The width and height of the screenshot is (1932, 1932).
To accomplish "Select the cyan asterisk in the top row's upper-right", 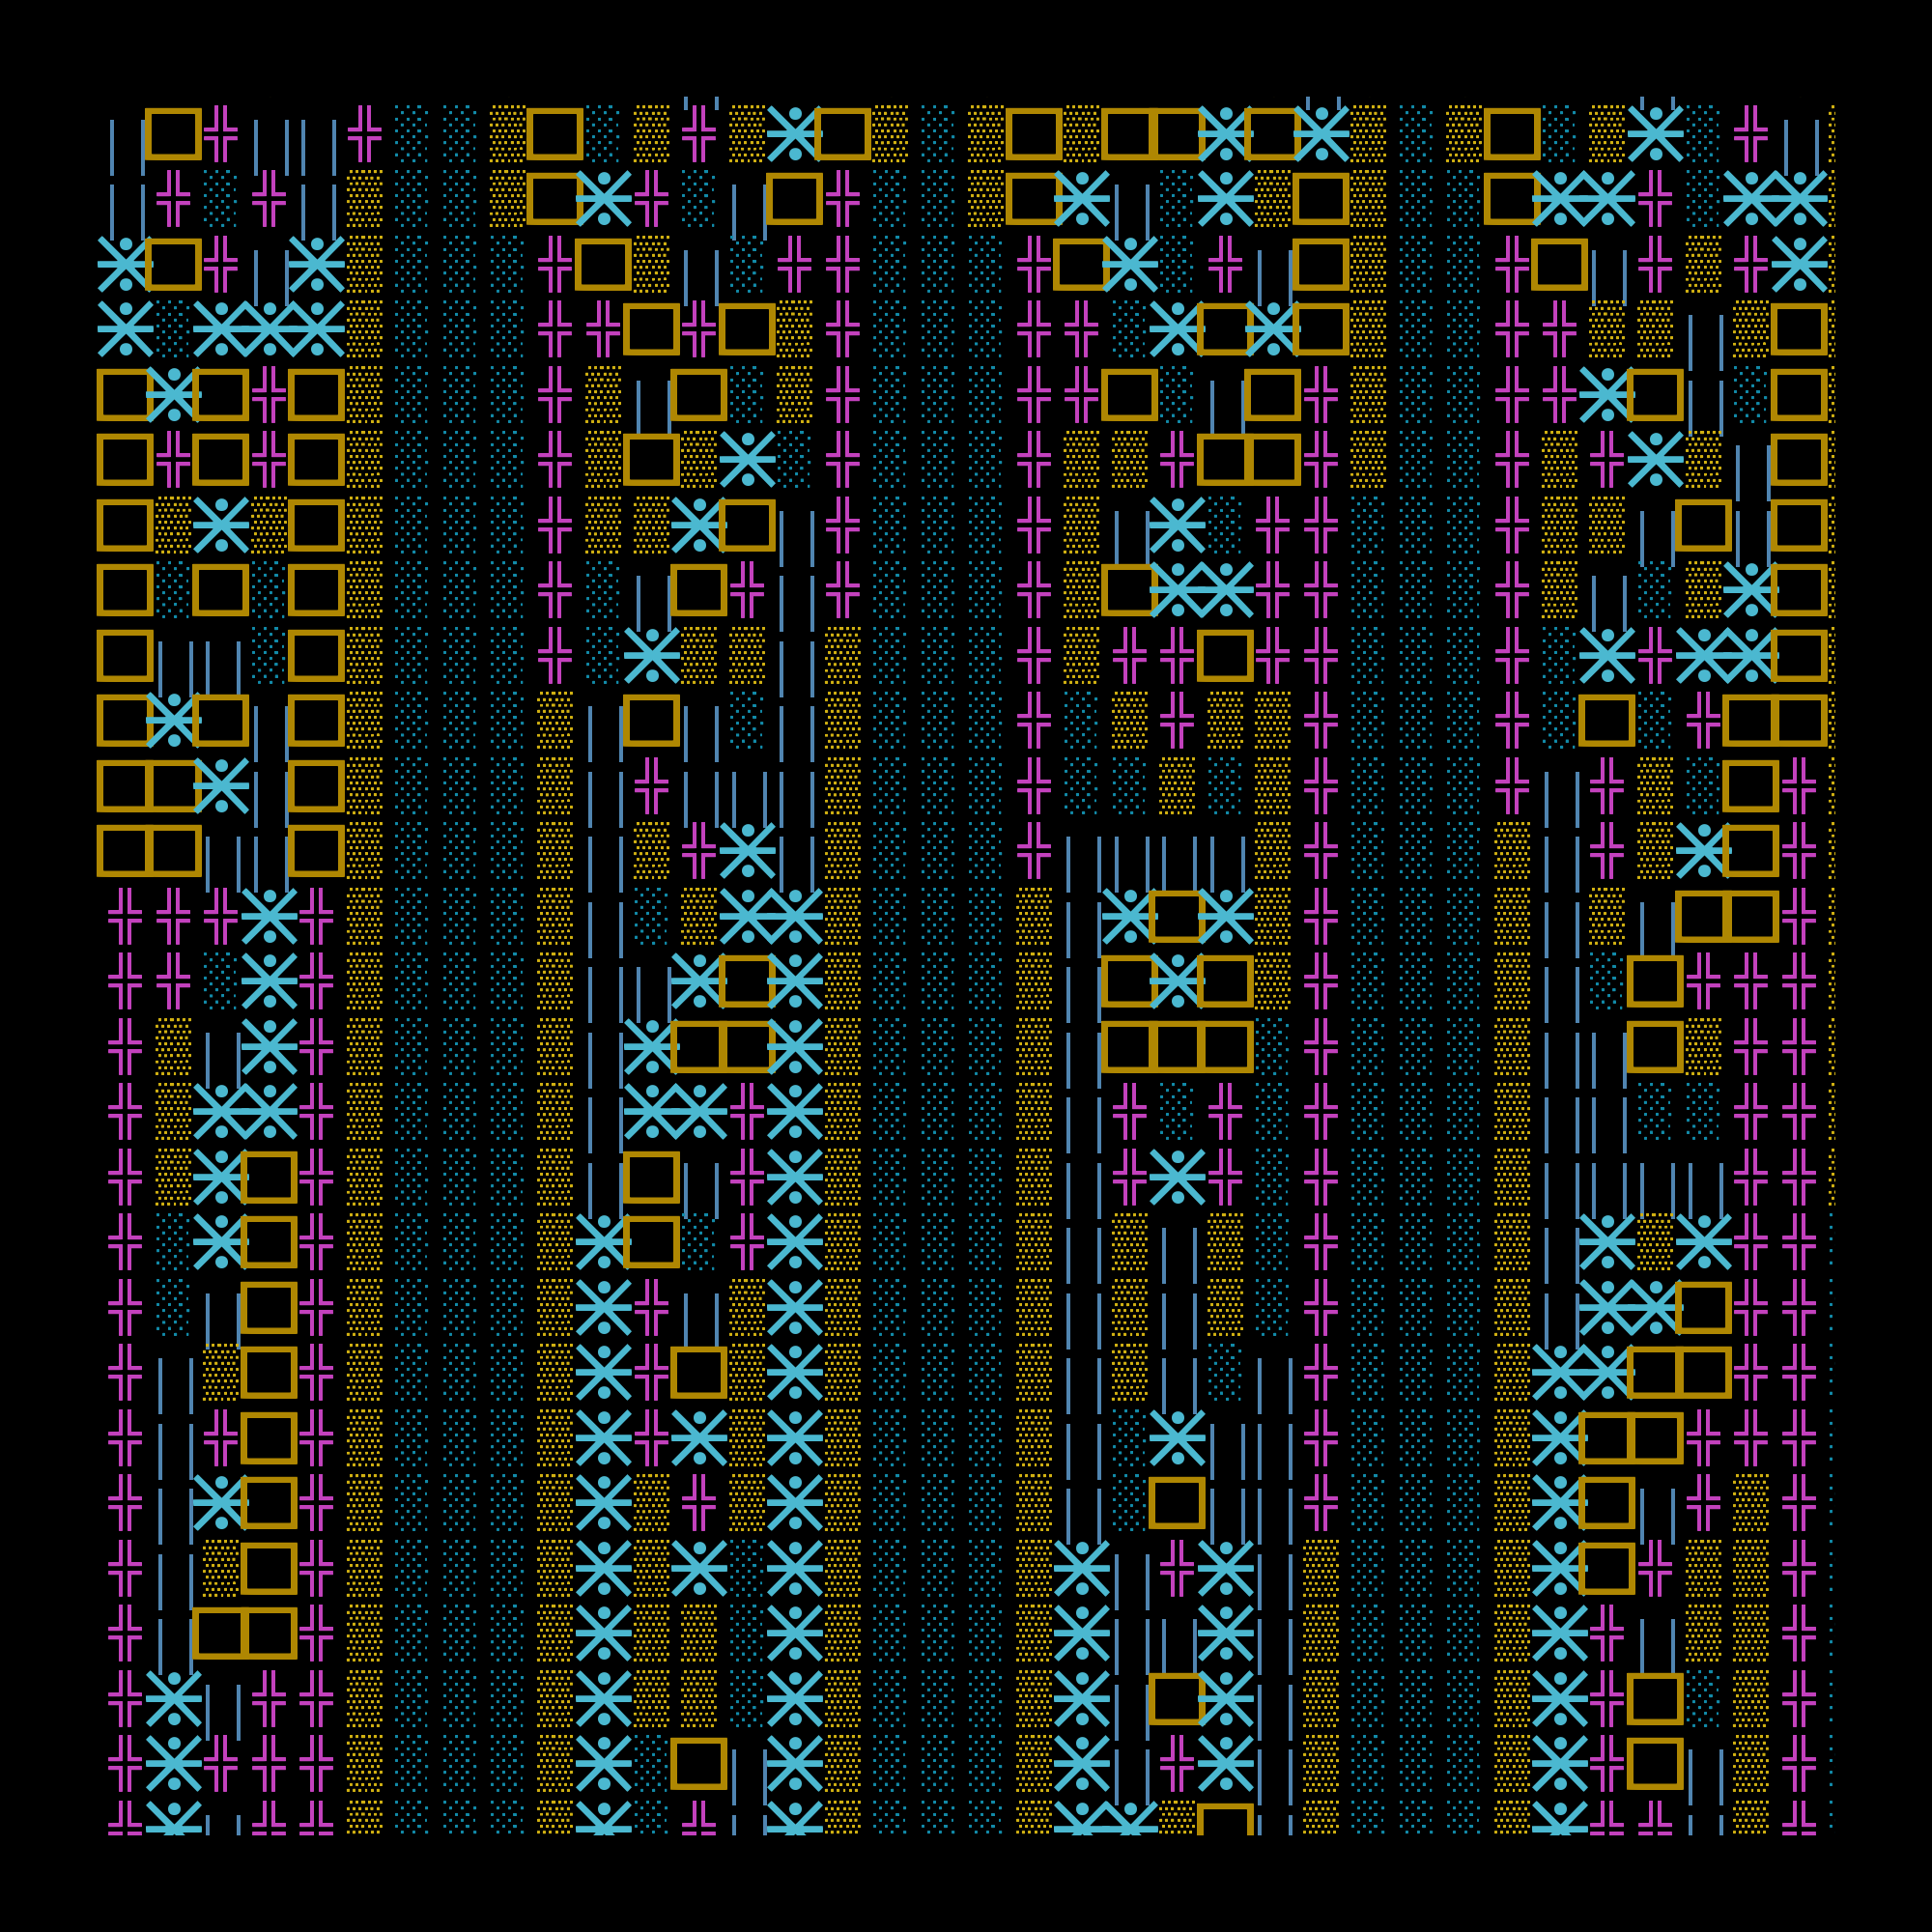I will [1655, 134].
